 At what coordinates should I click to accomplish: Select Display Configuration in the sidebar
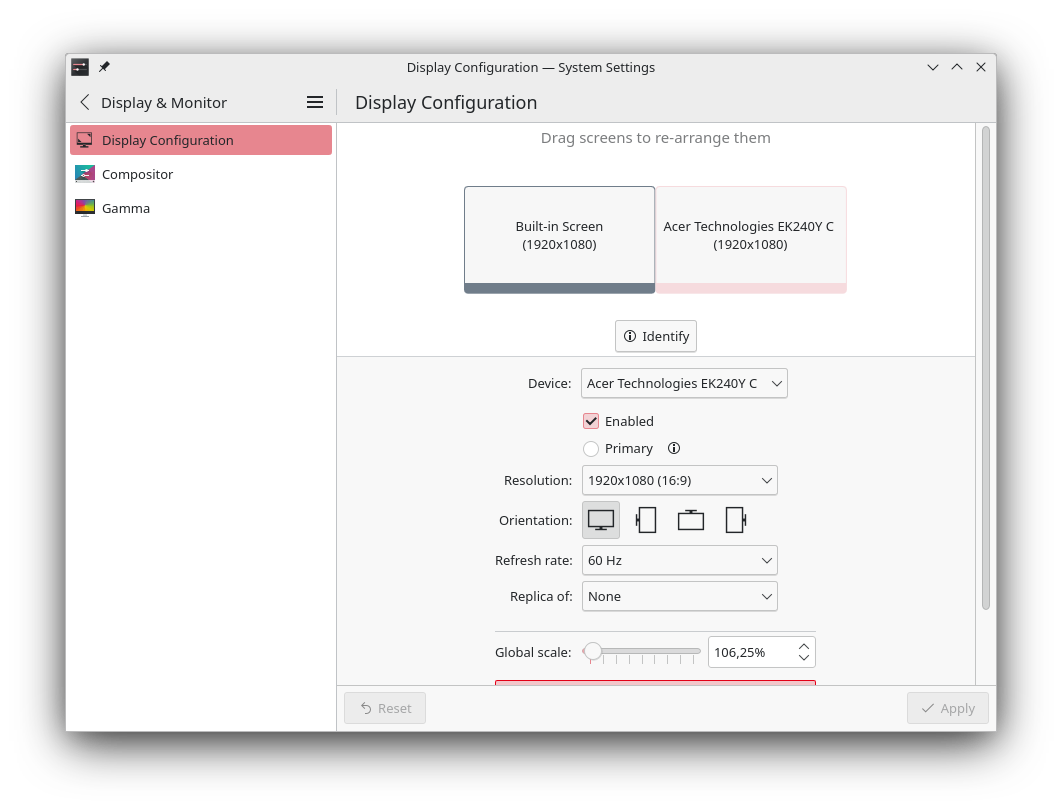point(201,140)
